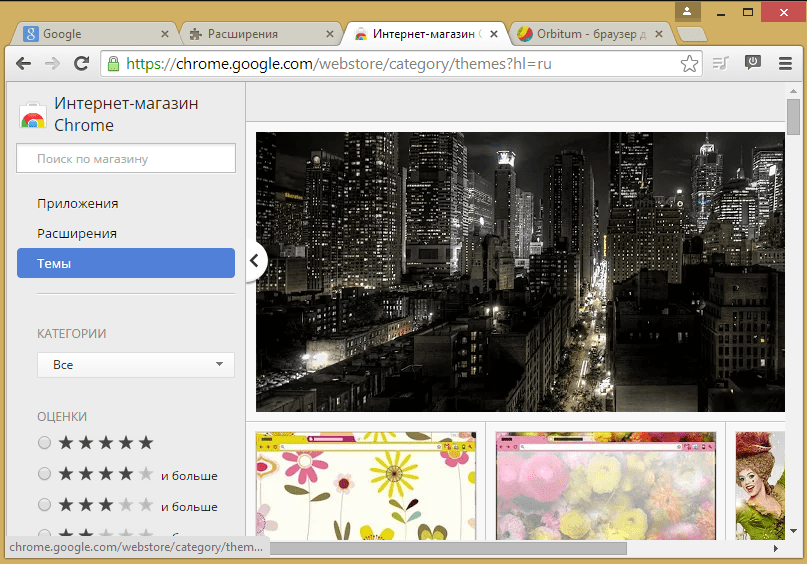The width and height of the screenshot is (807, 564).
Task: Open the Расширения section in sidebar
Action: [x=77, y=233]
